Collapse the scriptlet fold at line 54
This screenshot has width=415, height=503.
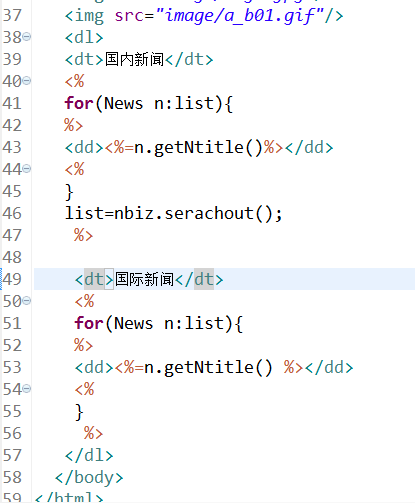[27, 388]
